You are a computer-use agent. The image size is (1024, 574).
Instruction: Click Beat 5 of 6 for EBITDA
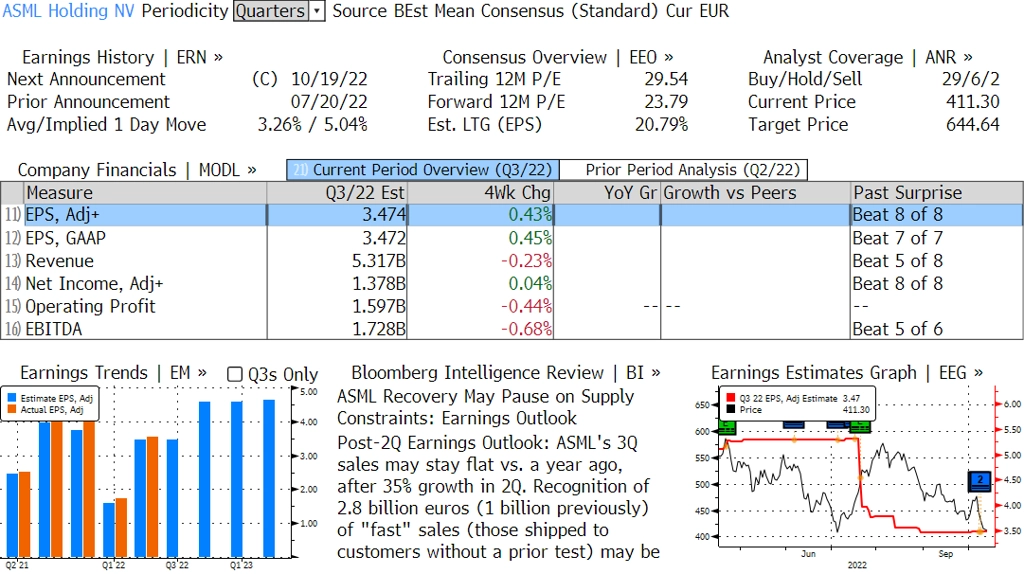897,329
